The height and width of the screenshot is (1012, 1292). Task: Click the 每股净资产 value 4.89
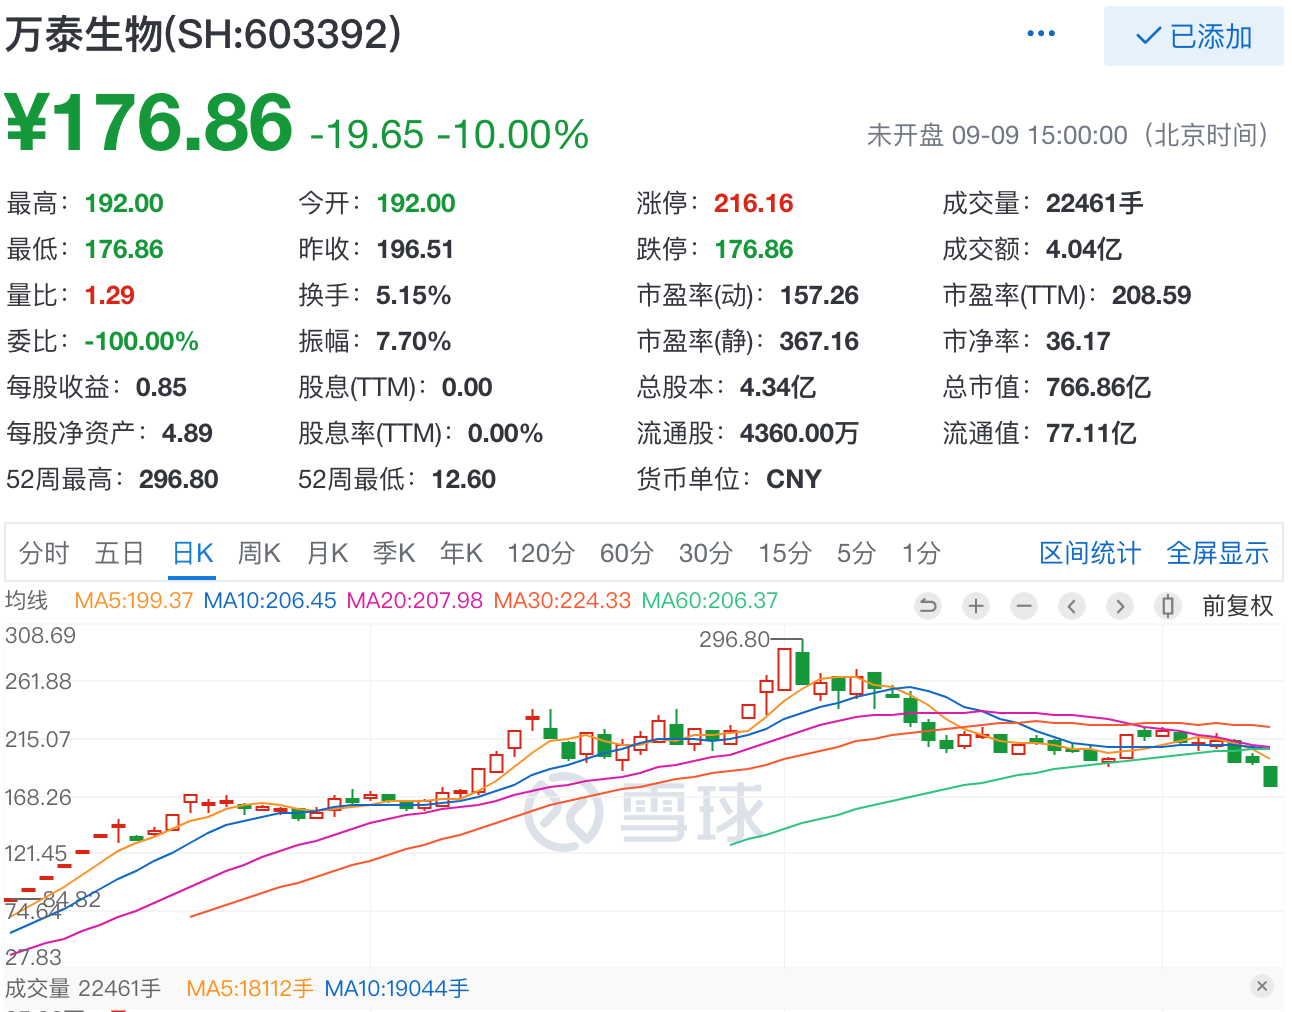click(x=188, y=434)
